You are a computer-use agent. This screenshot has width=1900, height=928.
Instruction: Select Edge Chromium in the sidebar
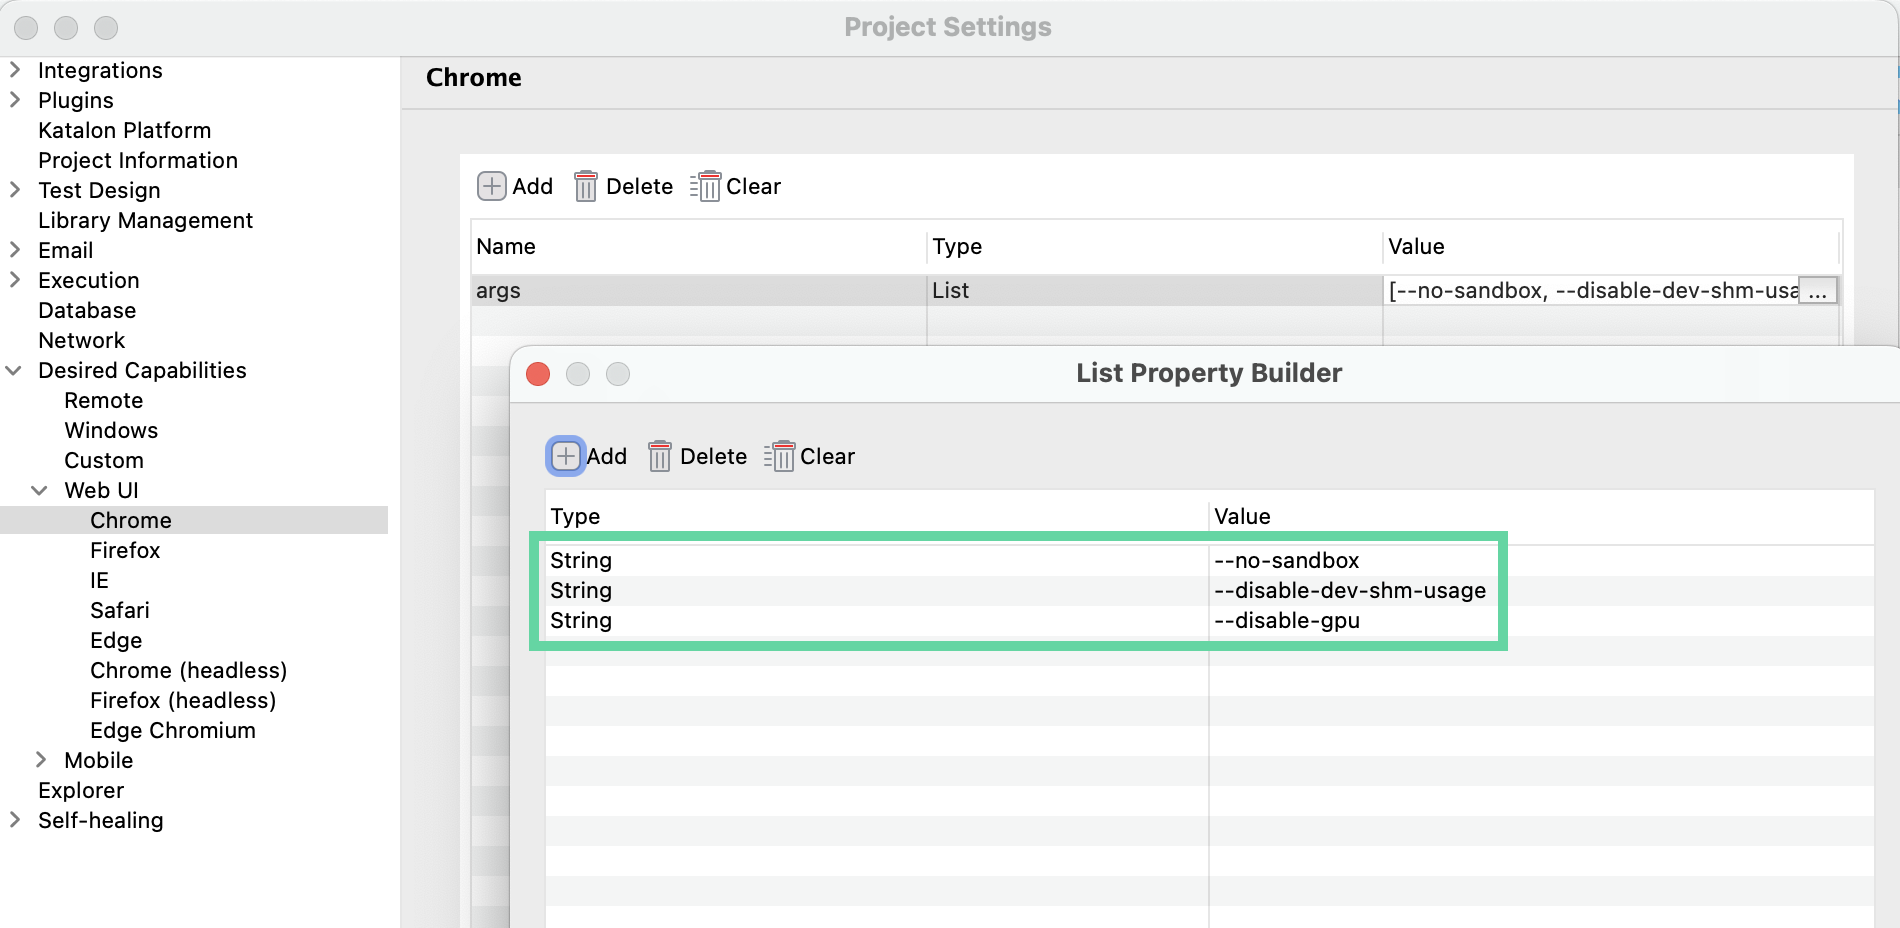pyautogui.click(x=172, y=730)
